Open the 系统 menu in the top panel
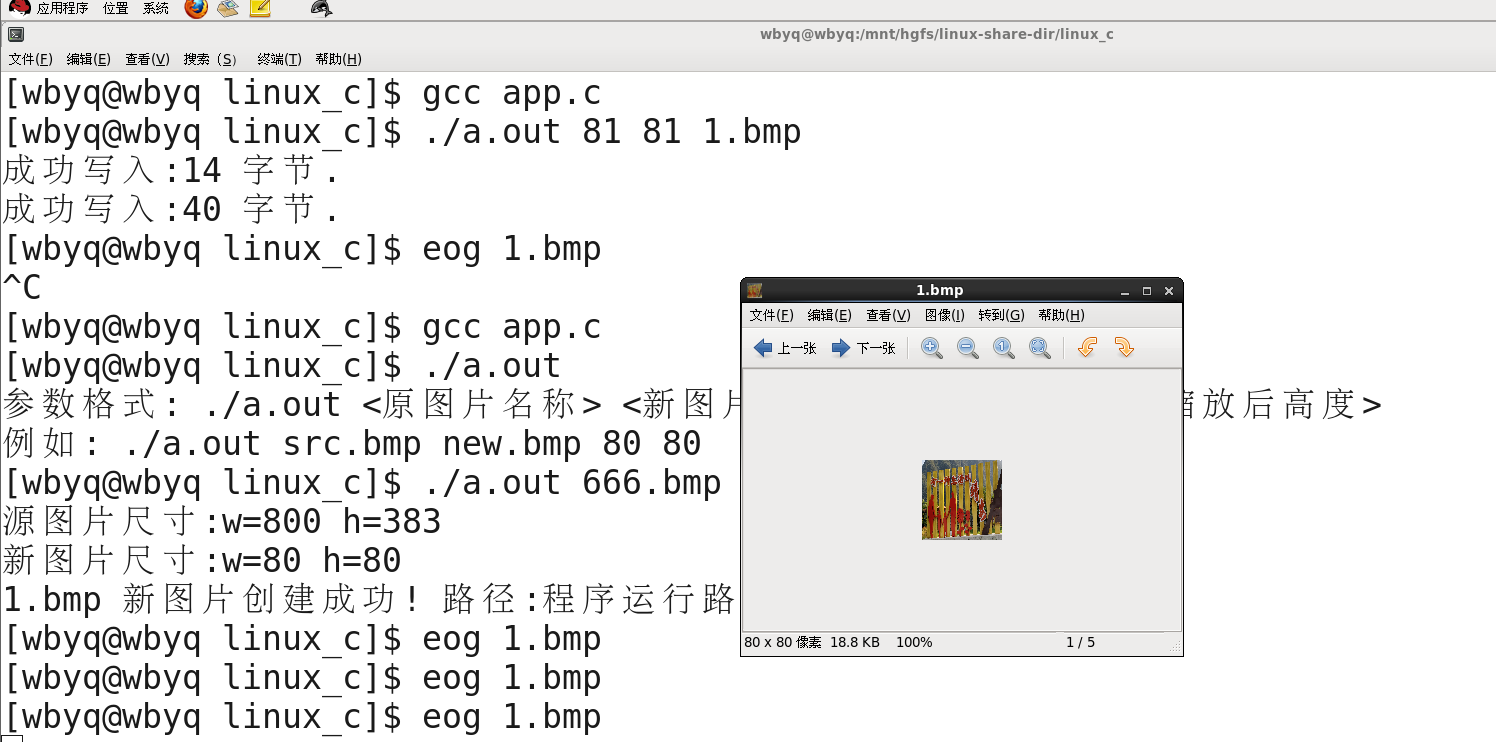The height and width of the screenshot is (742, 1496). pos(156,9)
